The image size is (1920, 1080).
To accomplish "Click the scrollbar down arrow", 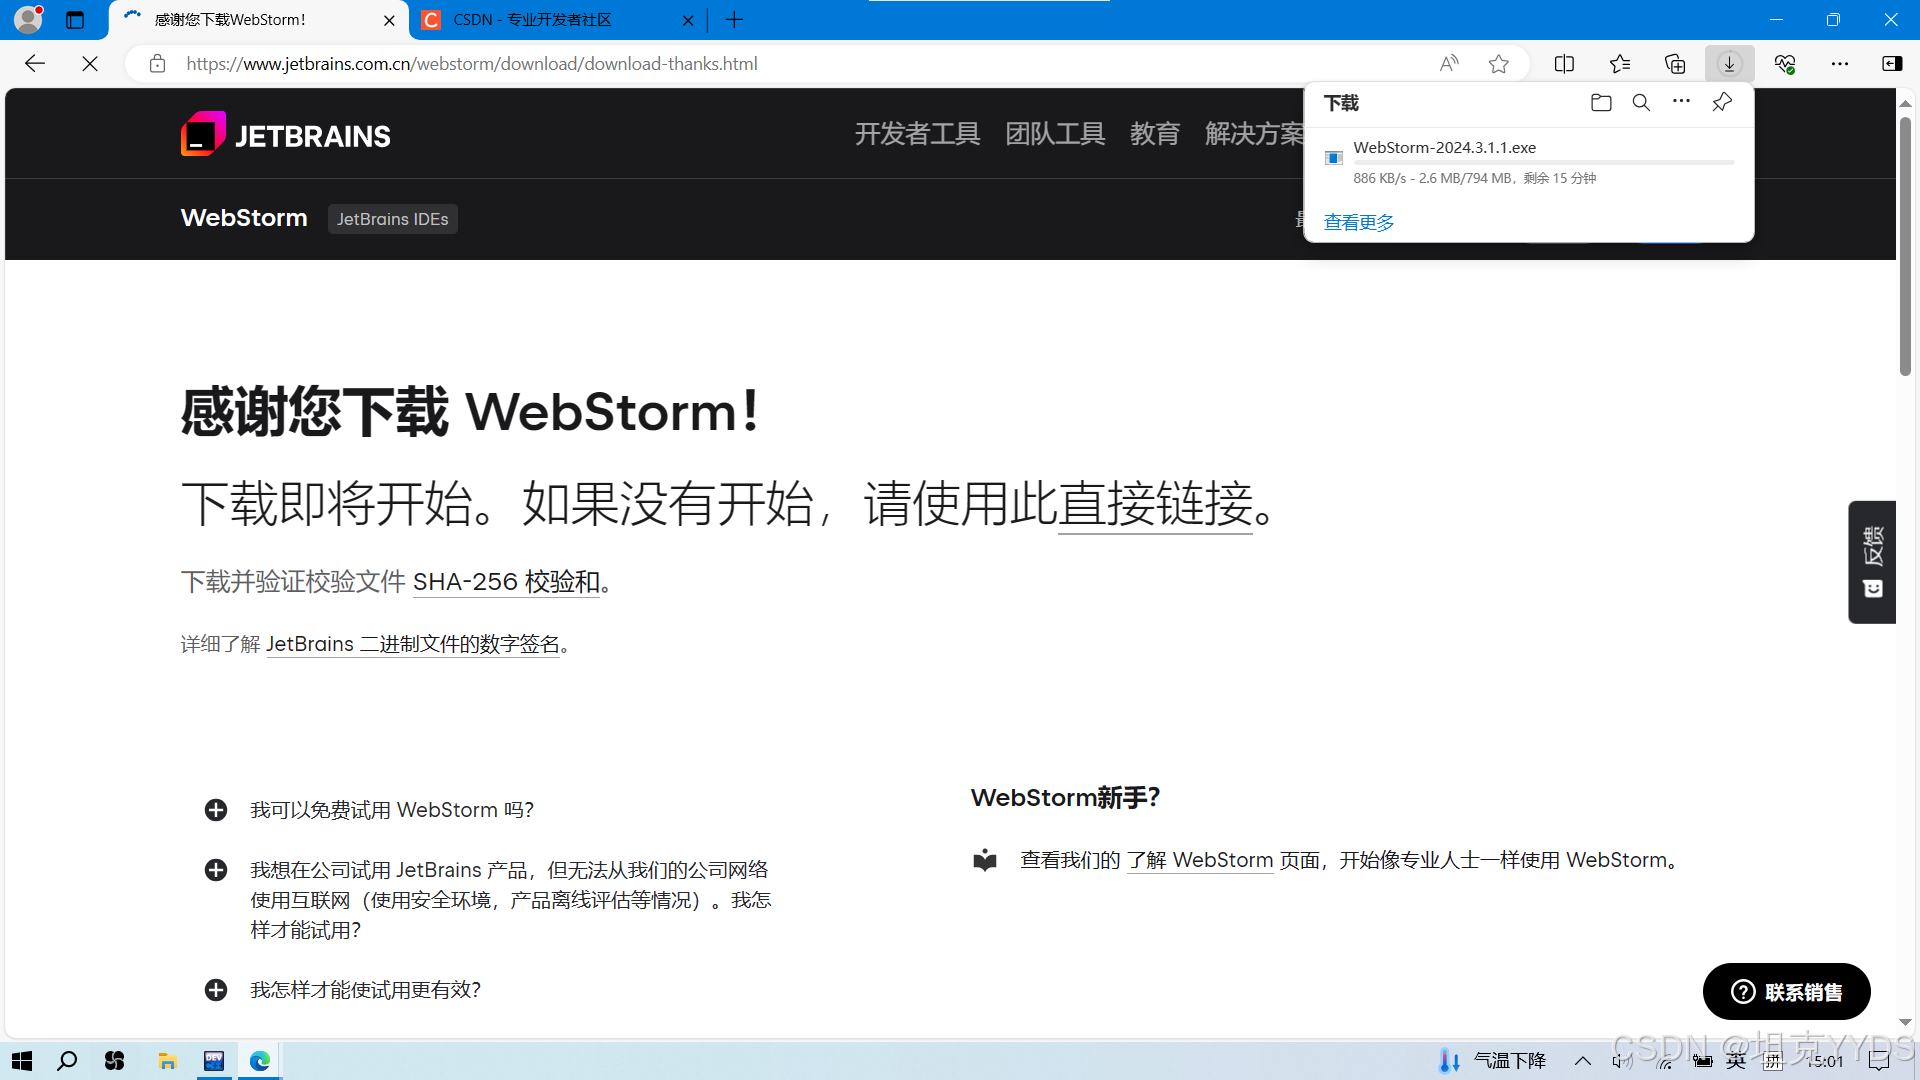I will 1906,1022.
